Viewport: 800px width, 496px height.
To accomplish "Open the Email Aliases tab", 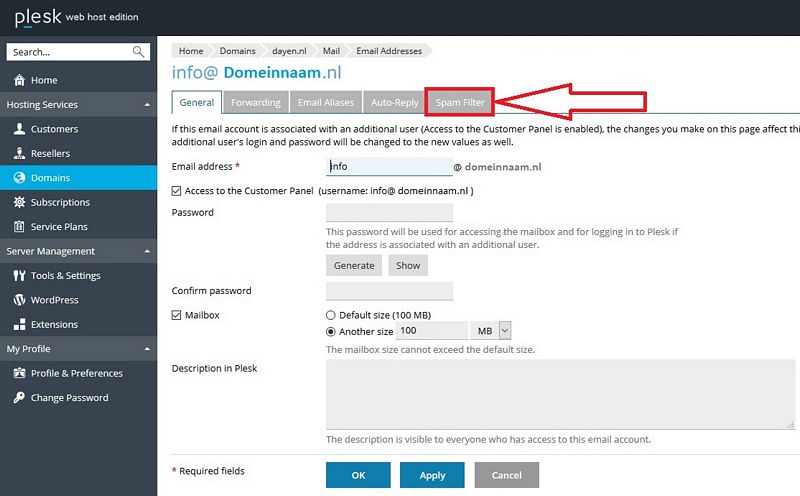I will (326, 102).
